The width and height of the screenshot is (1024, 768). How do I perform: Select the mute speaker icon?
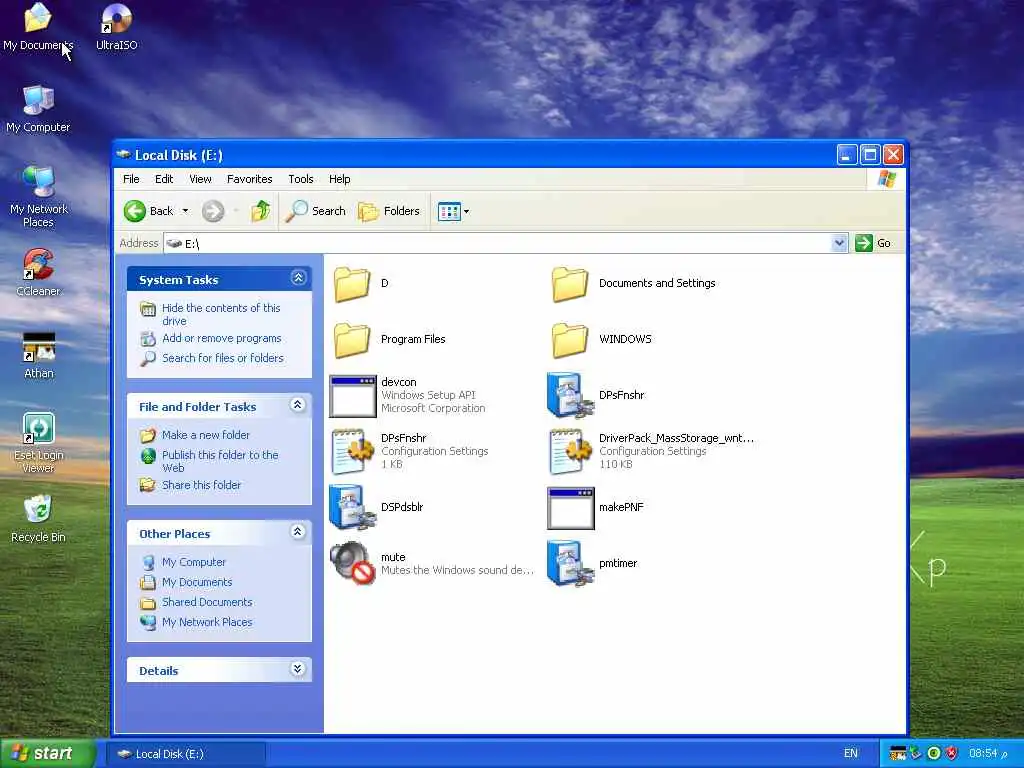pos(353,563)
